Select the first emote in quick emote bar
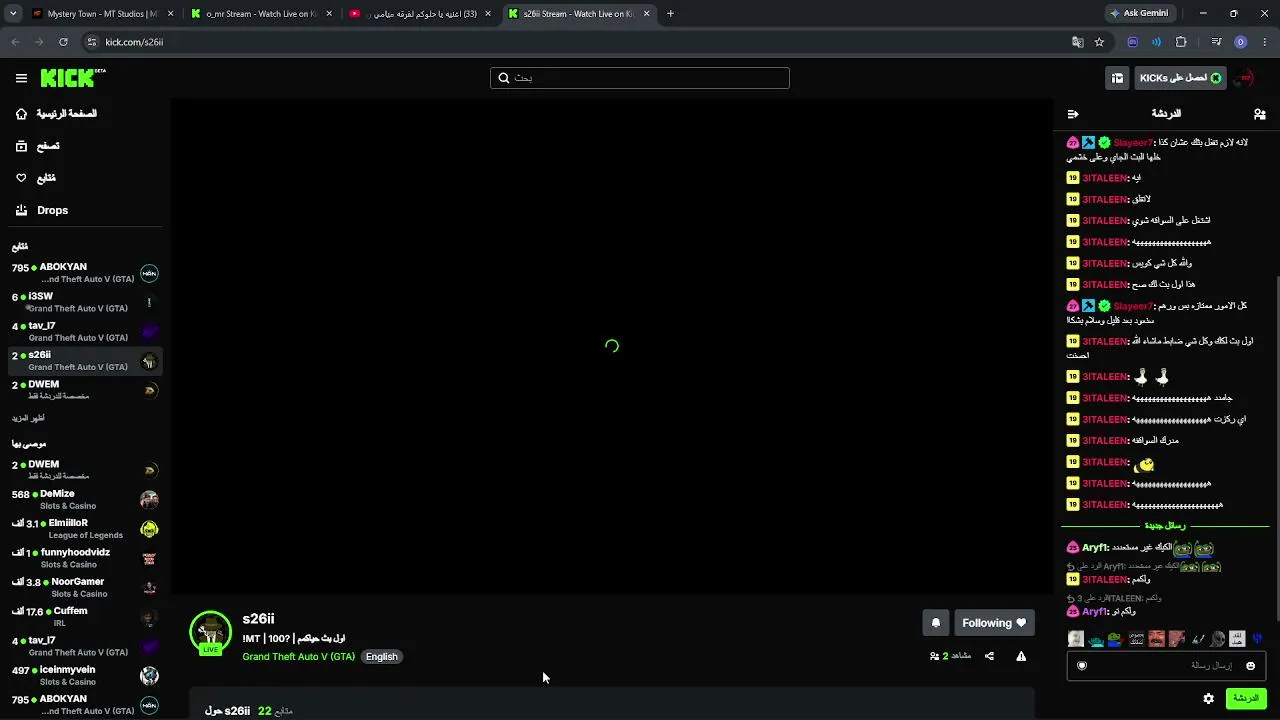Image resolution: width=1280 pixels, height=720 pixels. (x=1076, y=639)
